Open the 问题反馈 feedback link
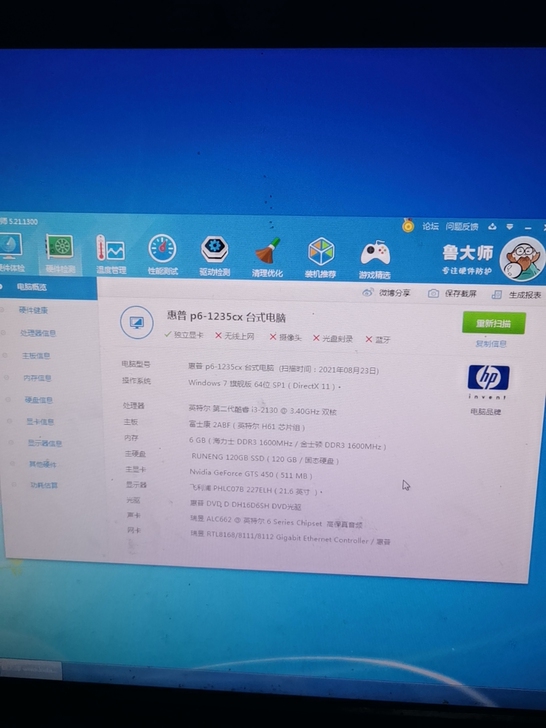 pyautogui.click(x=462, y=227)
